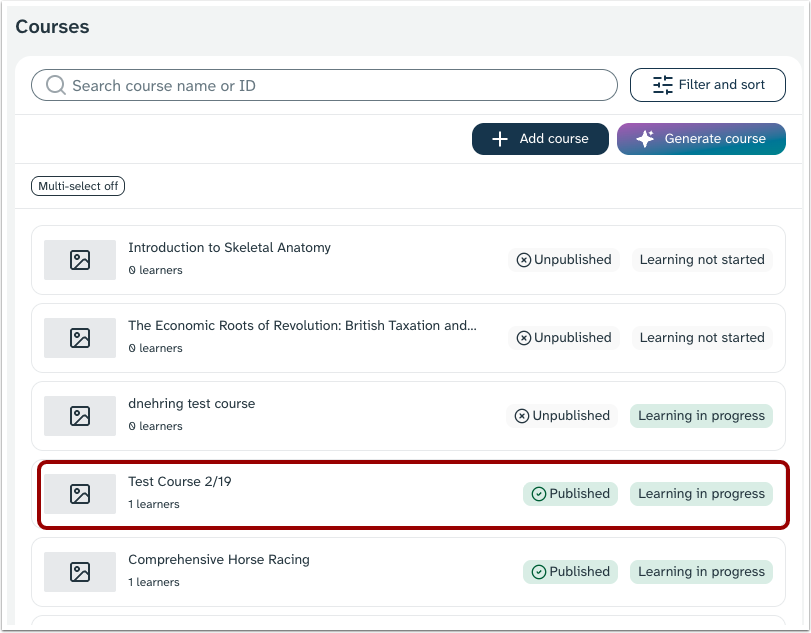The width and height of the screenshot is (811, 633).
Task: Open the Introduction to Skeletal Anatomy image placeholder
Action: (x=80, y=260)
